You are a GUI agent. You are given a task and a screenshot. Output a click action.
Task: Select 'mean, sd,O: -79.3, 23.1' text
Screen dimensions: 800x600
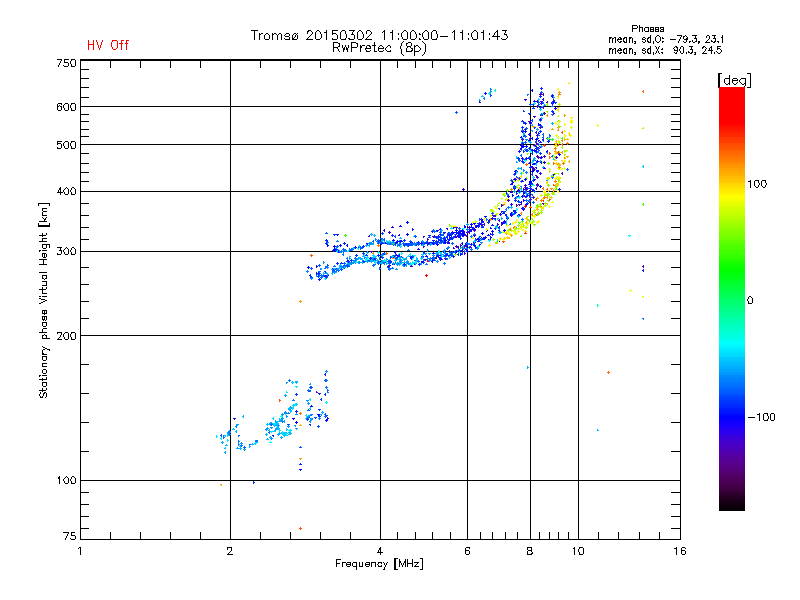(666, 39)
